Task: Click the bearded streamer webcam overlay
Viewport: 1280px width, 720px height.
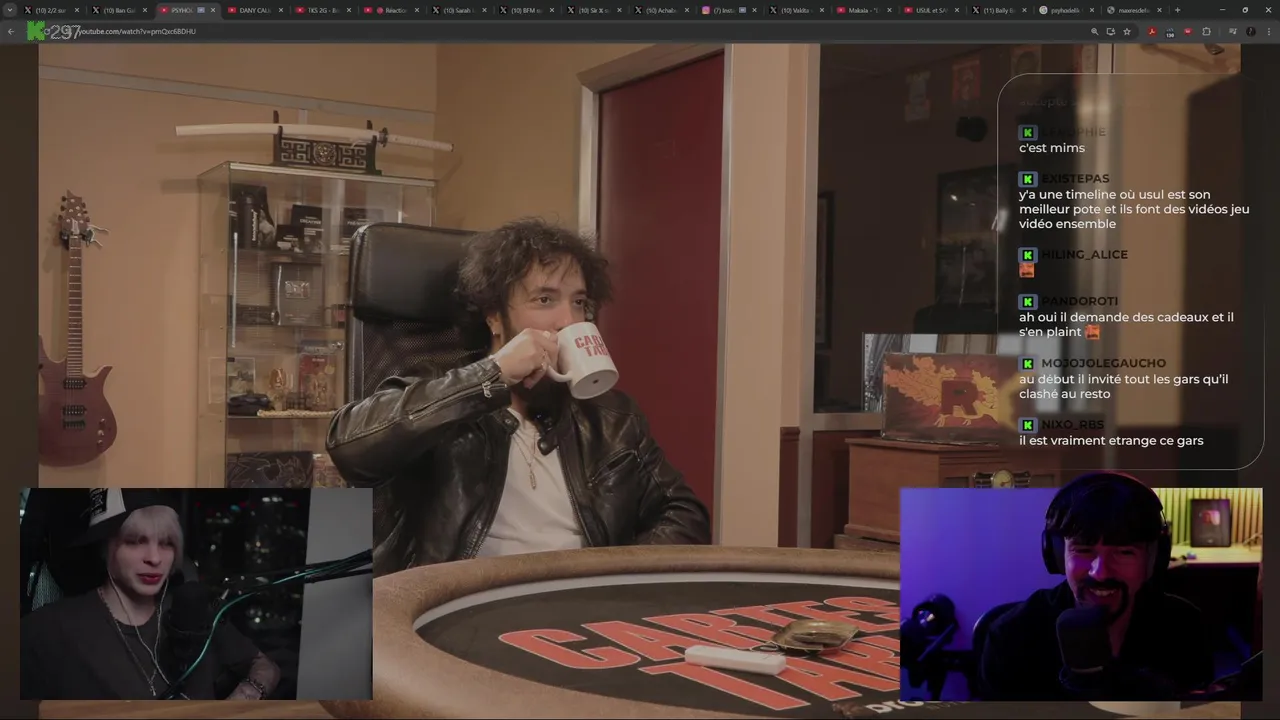Action: point(1081,594)
